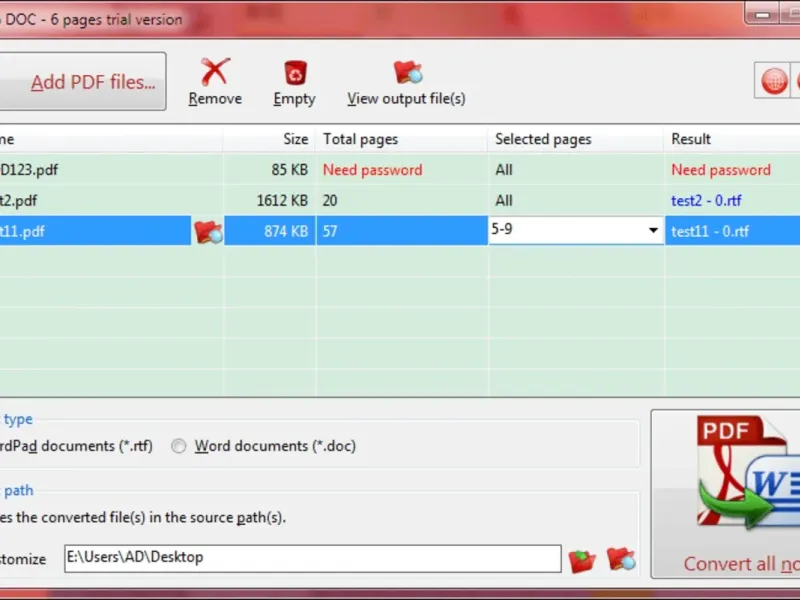
Task: Click the total pages value 20
Action: click(x=330, y=201)
